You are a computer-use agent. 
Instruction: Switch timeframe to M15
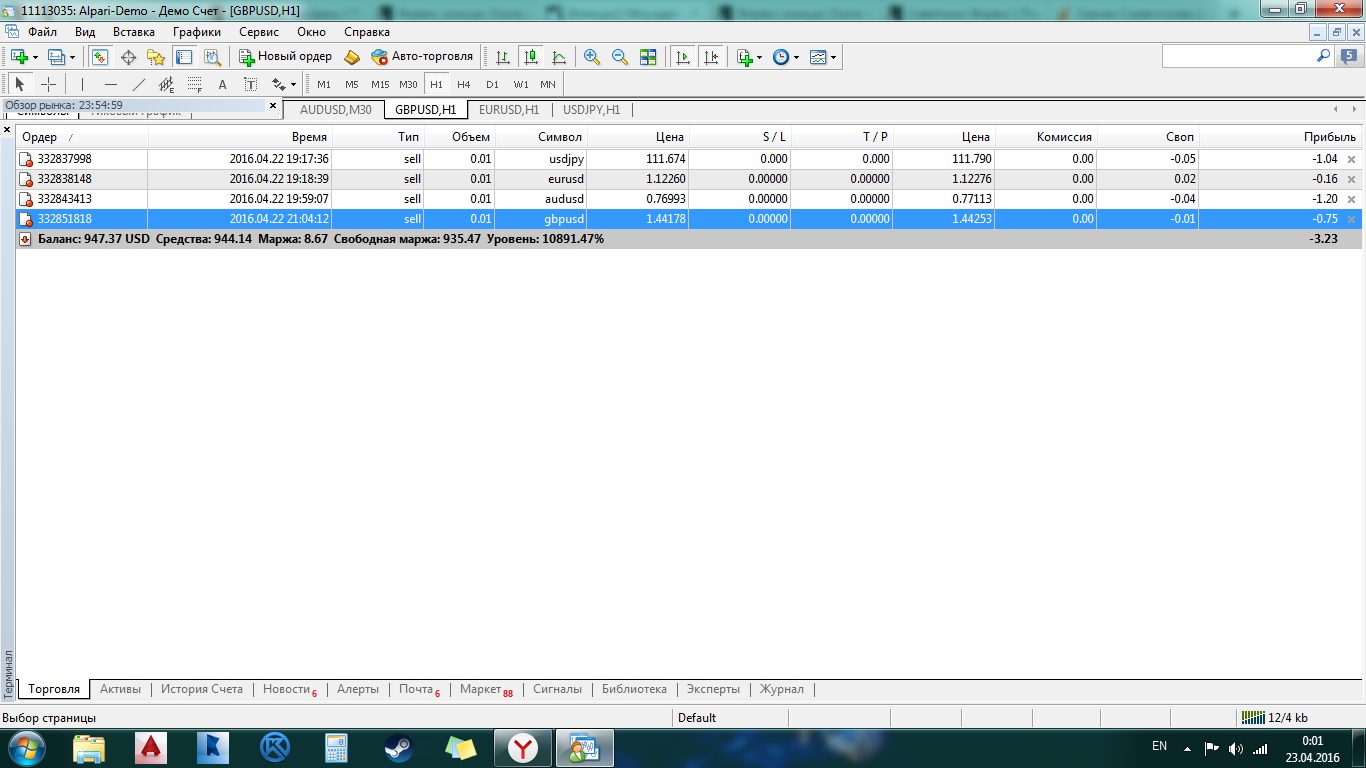(380, 84)
